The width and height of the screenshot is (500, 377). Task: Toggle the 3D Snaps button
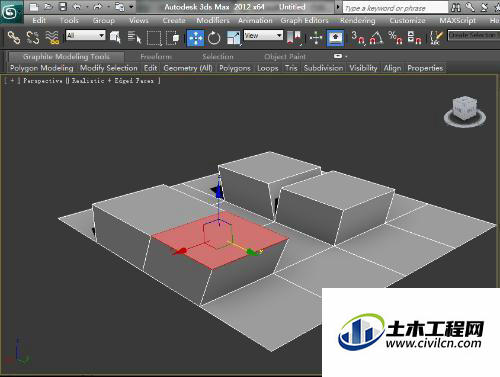358,38
